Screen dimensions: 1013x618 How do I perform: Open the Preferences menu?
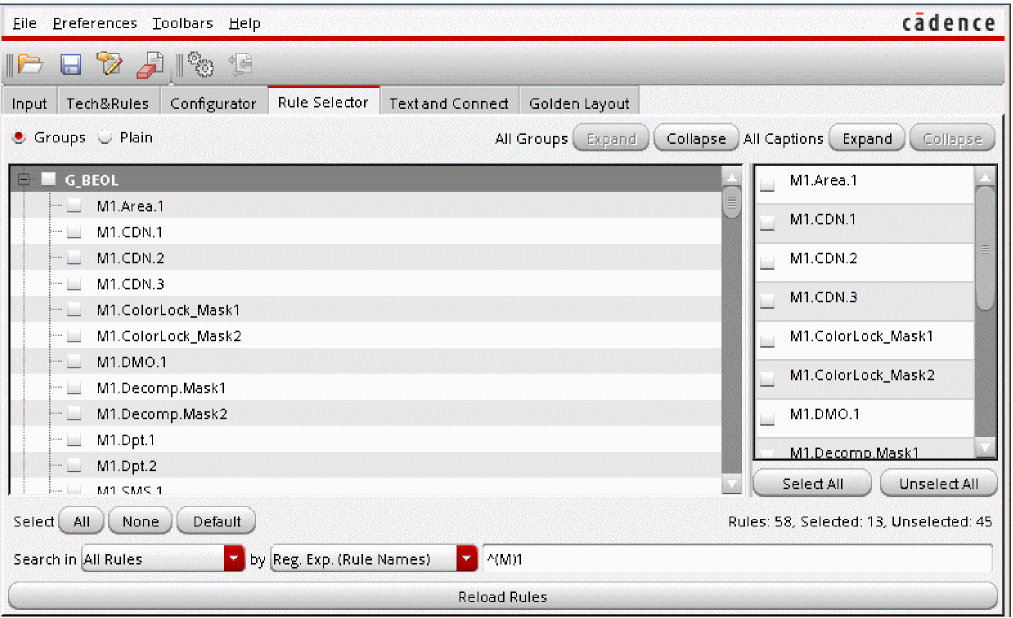(x=95, y=23)
